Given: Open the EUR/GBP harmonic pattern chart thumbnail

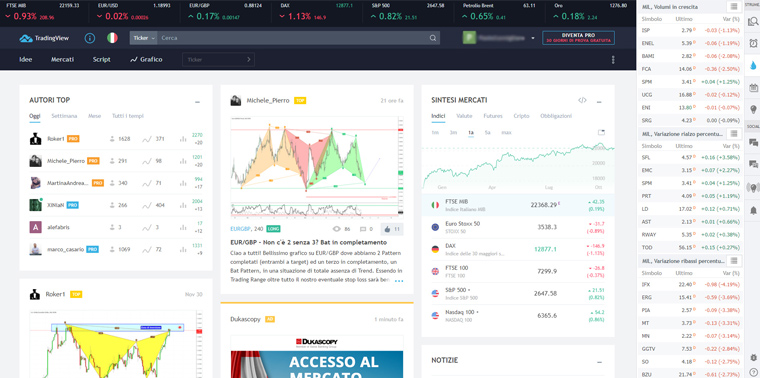Looking at the screenshot, I should (317, 168).
